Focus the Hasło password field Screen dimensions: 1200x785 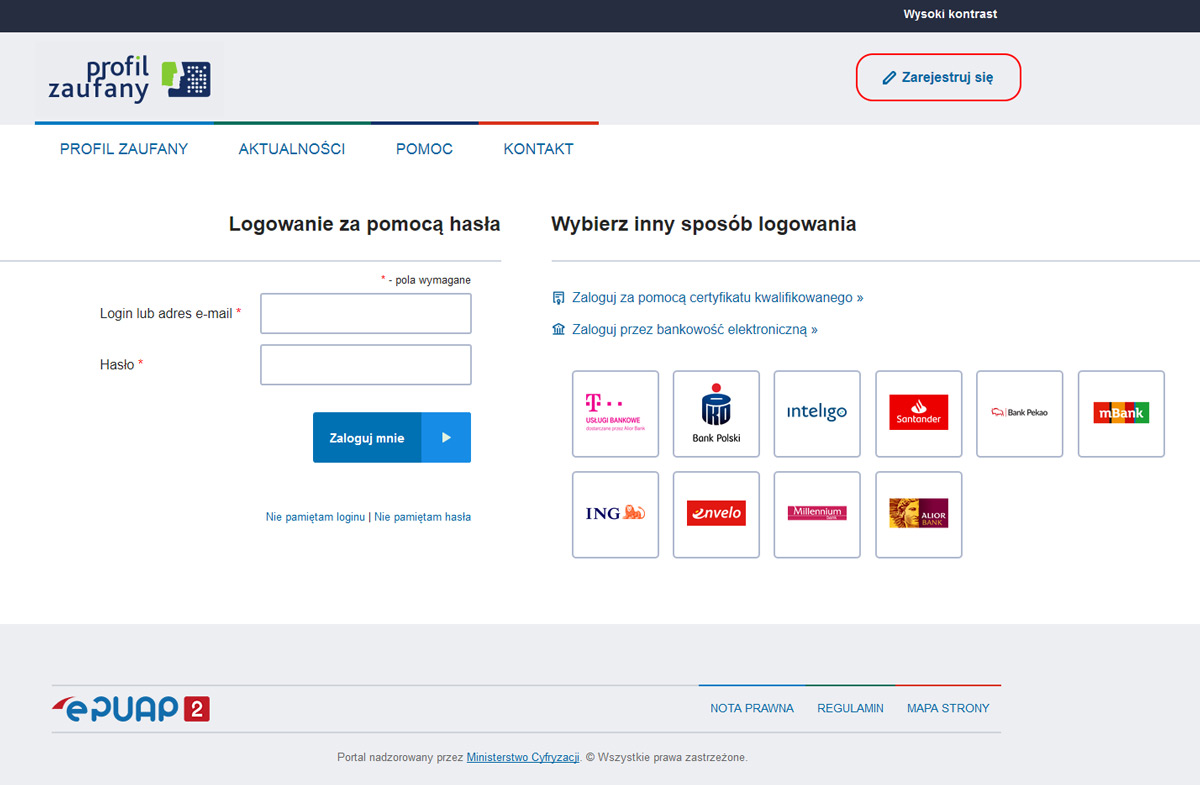pos(366,365)
